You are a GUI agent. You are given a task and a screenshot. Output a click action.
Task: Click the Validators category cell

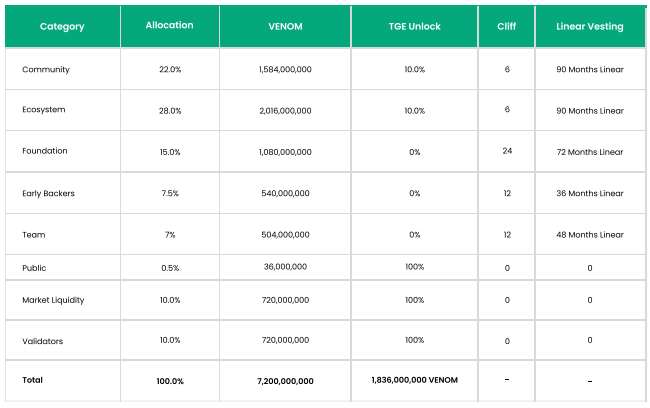(42, 341)
